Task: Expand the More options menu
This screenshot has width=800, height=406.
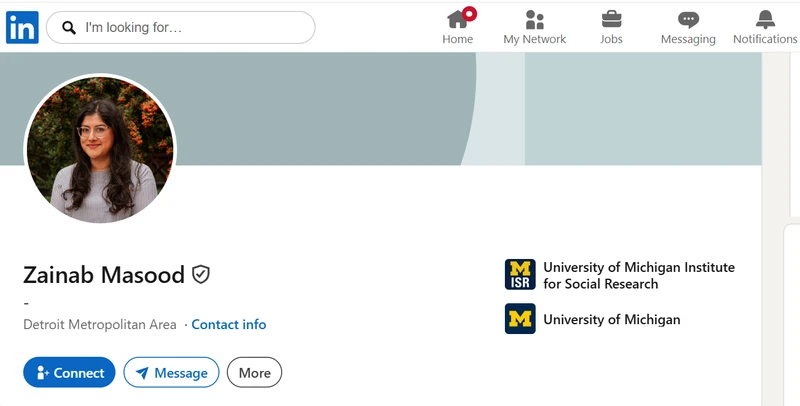Action: [x=254, y=372]
